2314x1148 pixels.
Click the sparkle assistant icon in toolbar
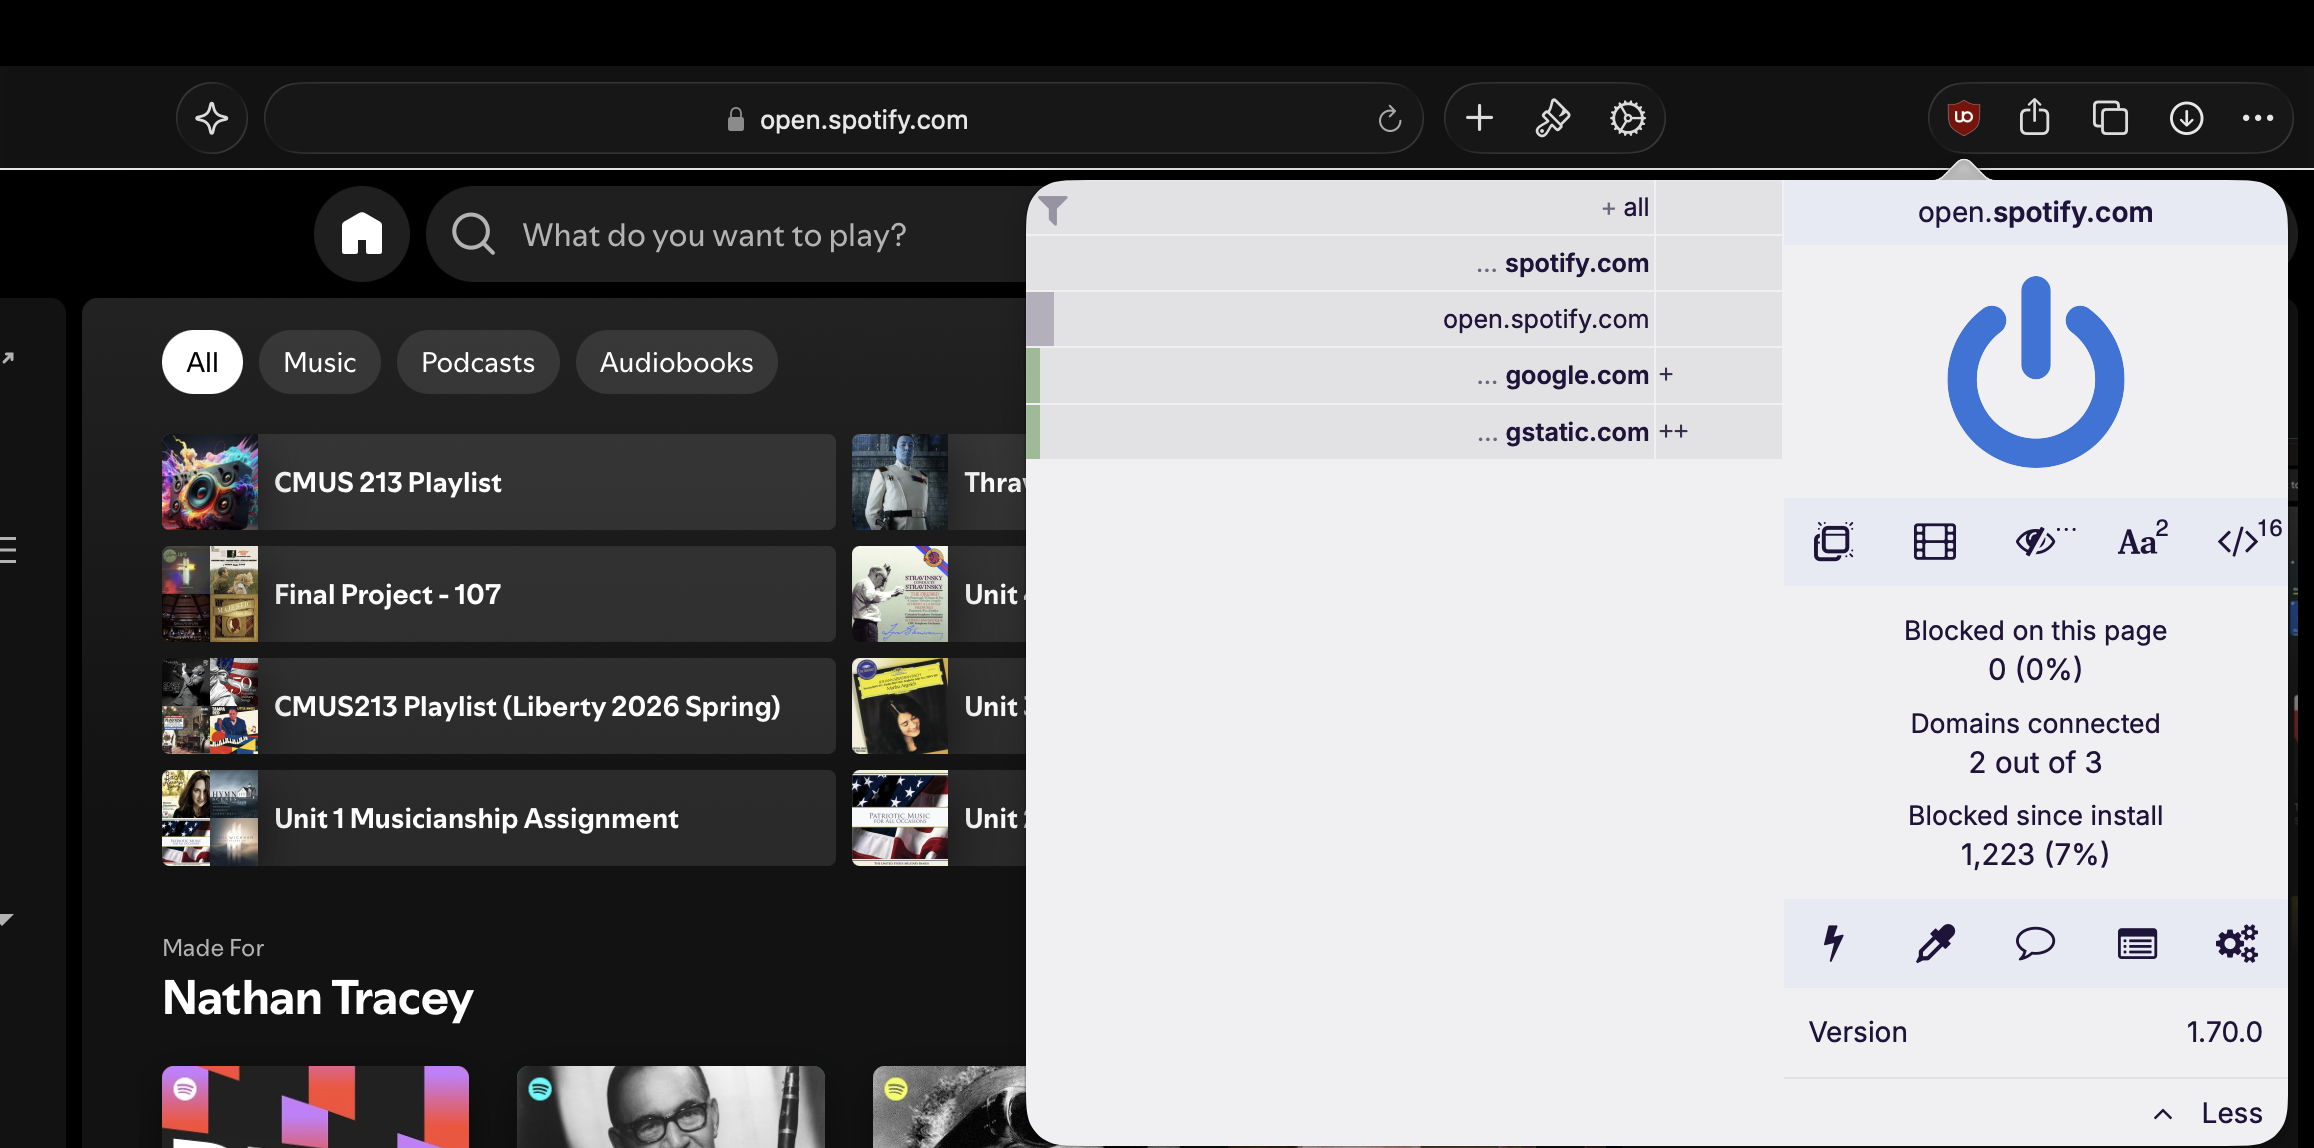[211, 119]
